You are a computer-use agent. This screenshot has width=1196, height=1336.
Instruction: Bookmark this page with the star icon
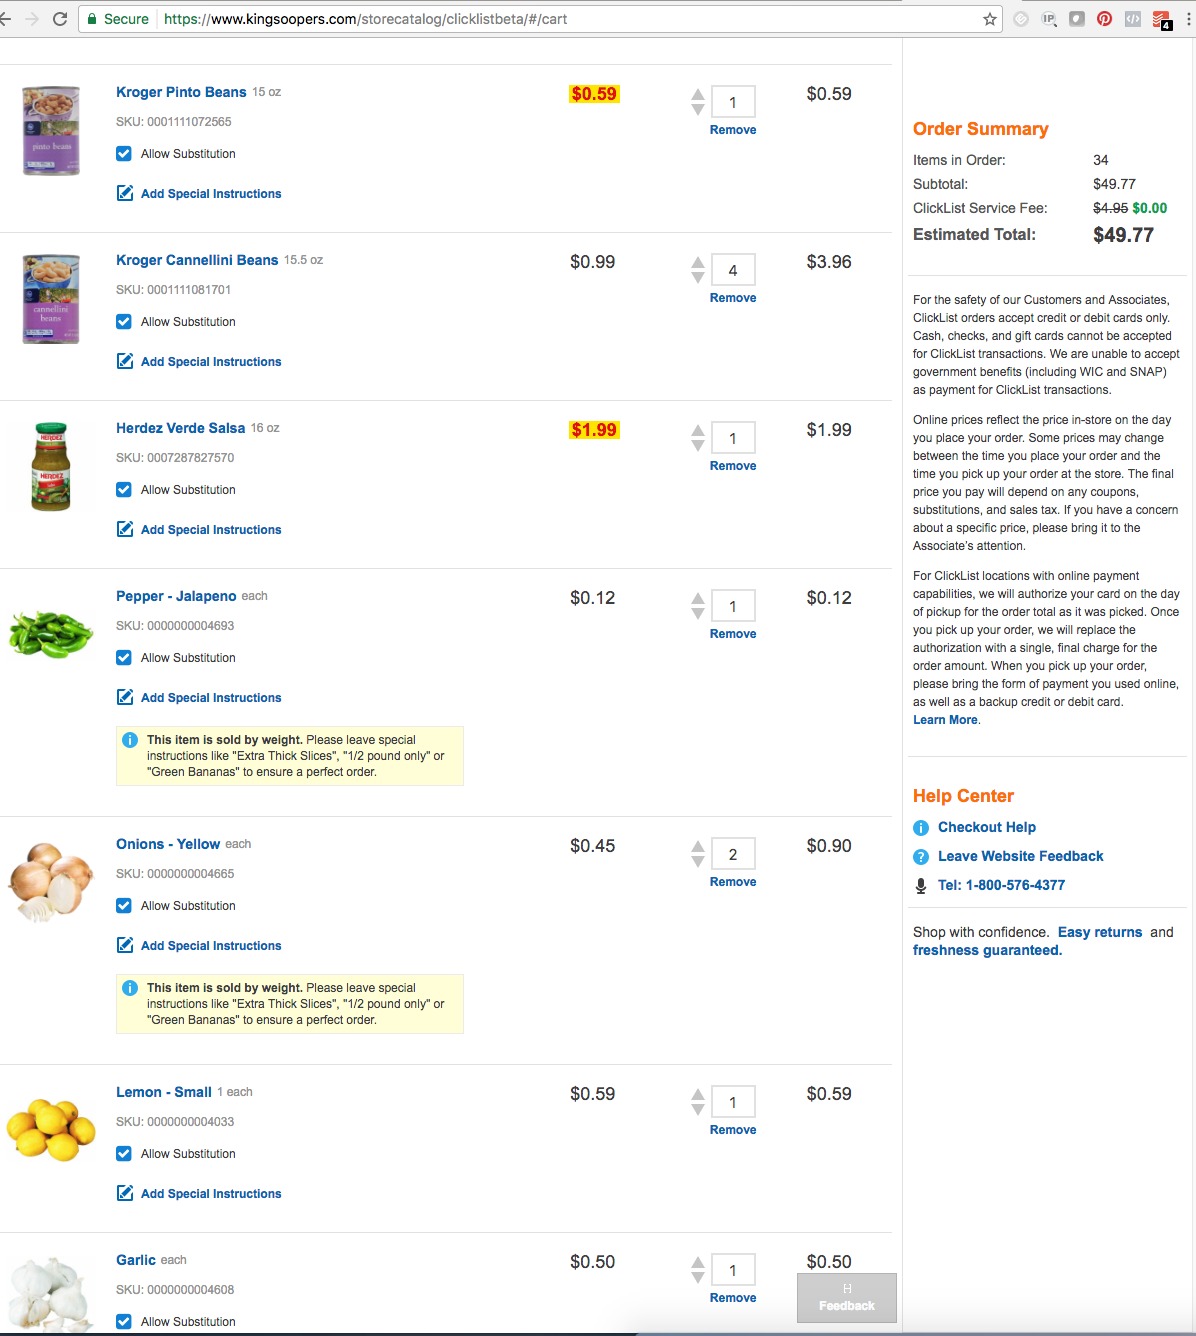tap(990, 19)
